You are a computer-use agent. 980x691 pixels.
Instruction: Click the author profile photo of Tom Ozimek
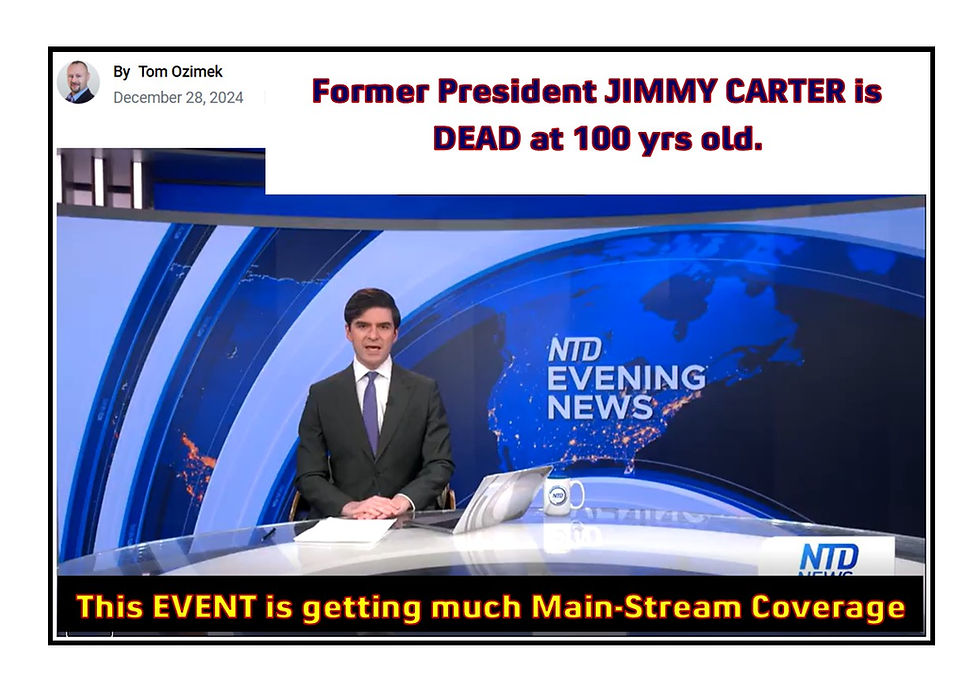click(x=78, y=82)
